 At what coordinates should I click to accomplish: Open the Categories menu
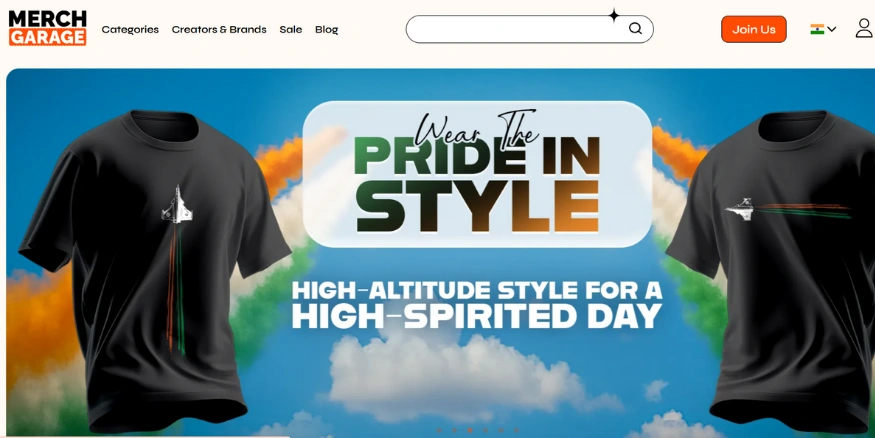click(x=130, y=30)
